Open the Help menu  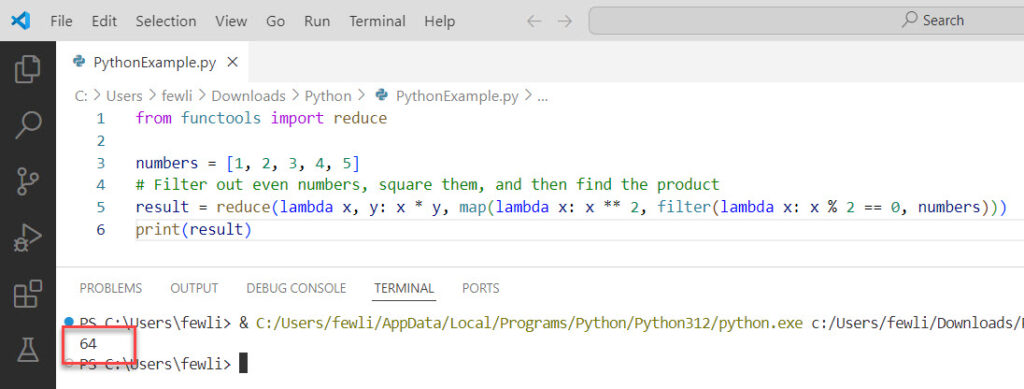tap(440, 21)
